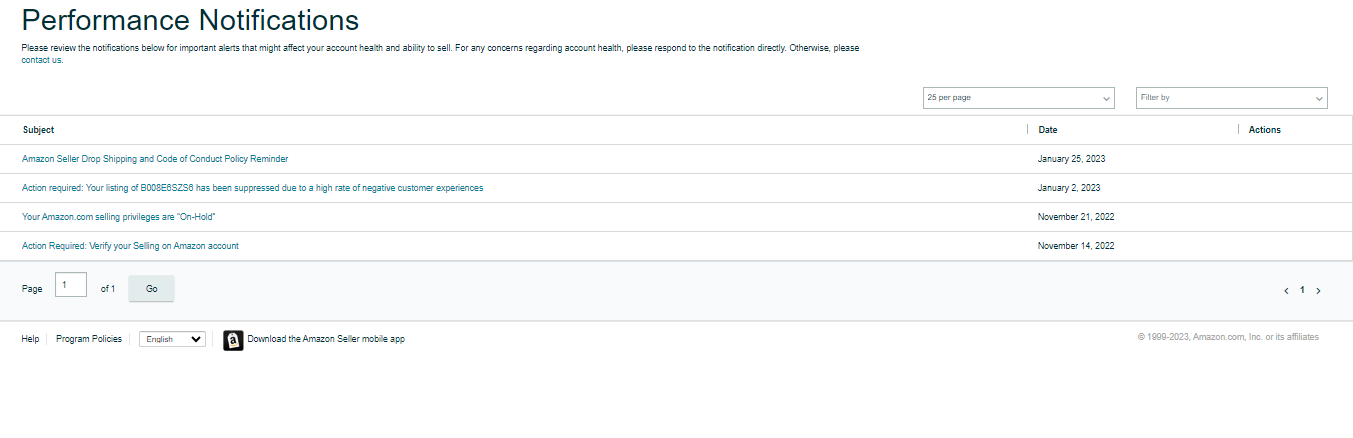
Task: Click the page number input field
Action: coord(71,285)
